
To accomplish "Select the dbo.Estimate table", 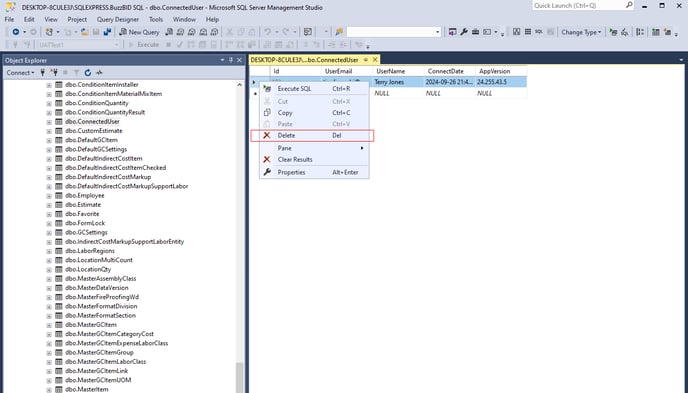I will click(83, 205).
